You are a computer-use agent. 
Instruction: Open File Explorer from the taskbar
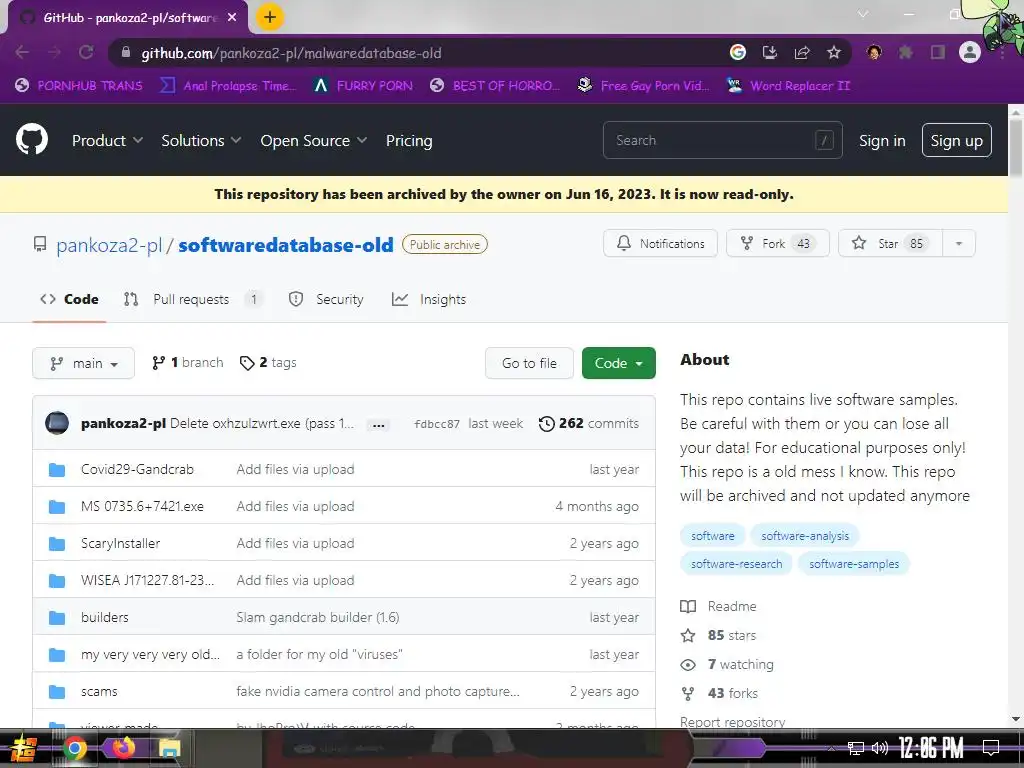point(169,748)
